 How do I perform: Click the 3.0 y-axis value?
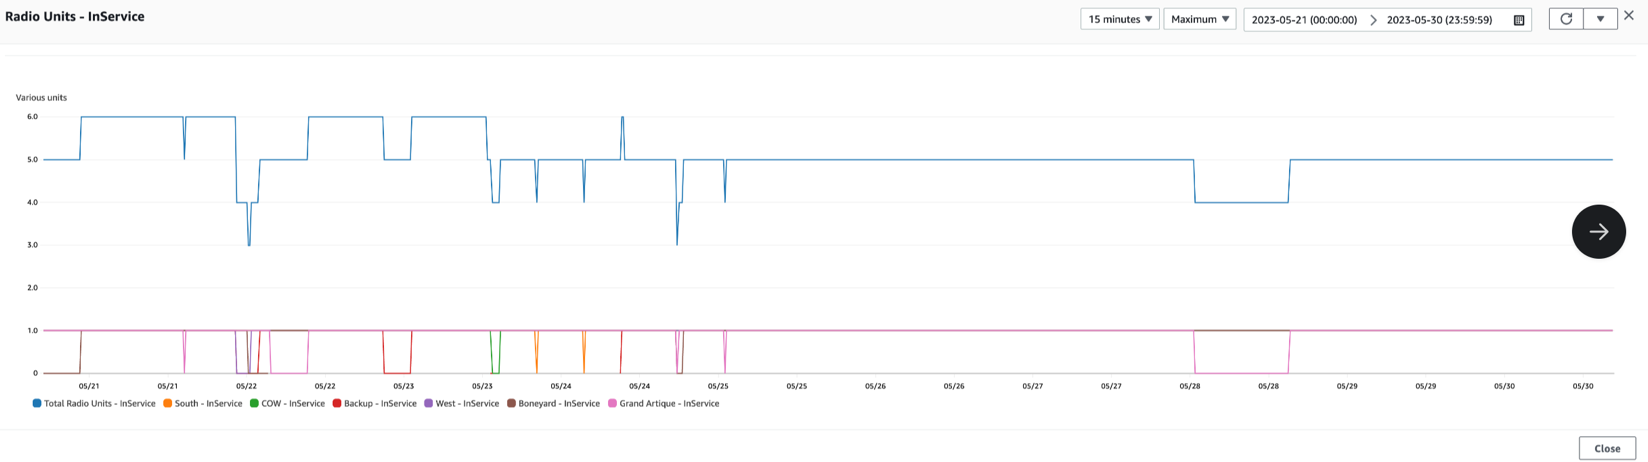point(32,245)
